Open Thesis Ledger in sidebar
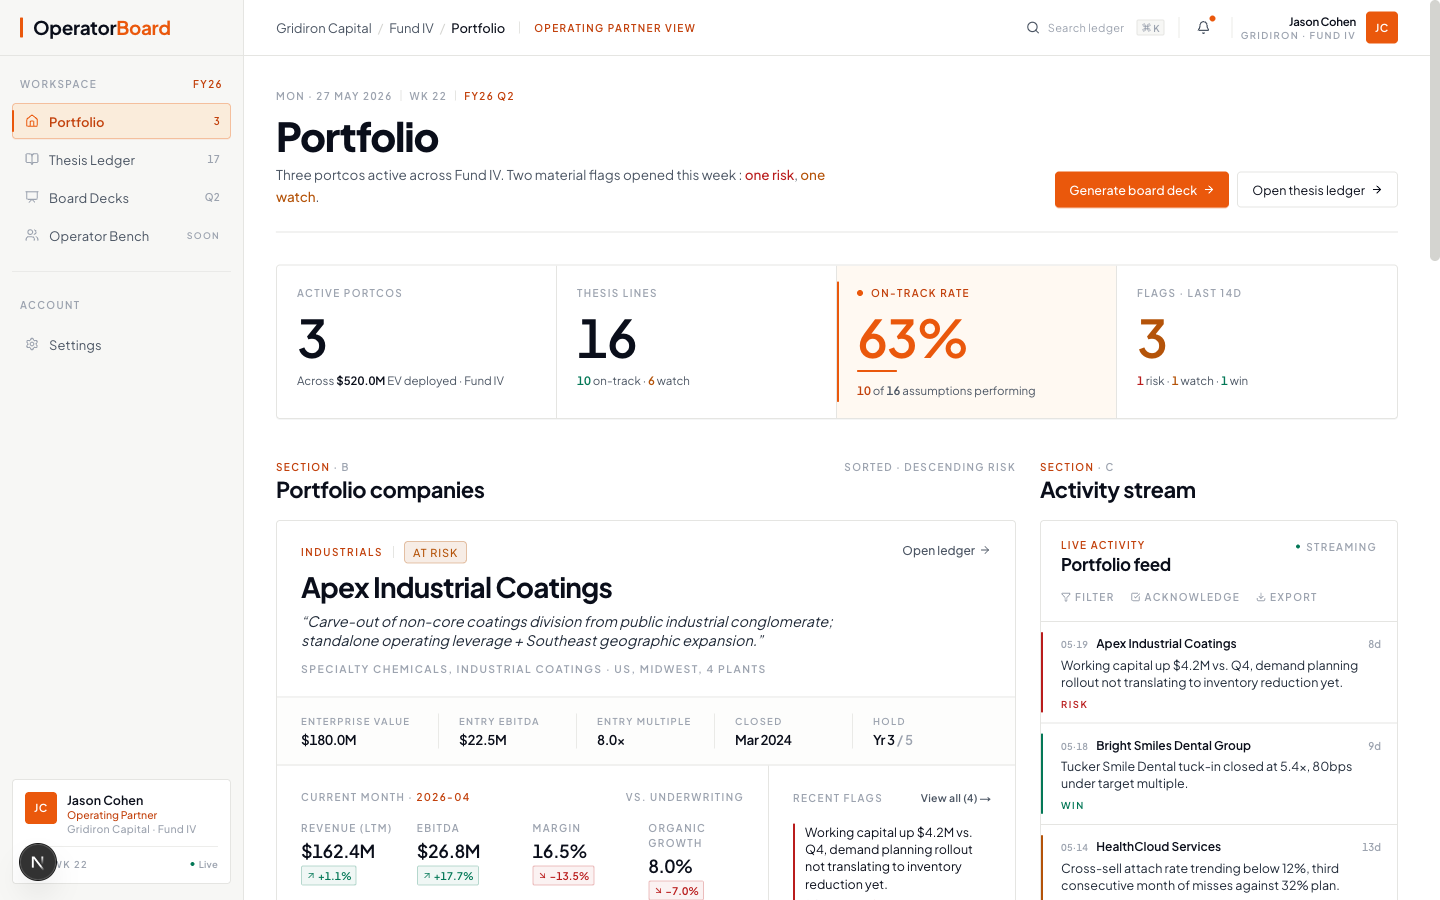Screen dimensions: 1440x900 [121, 159]
